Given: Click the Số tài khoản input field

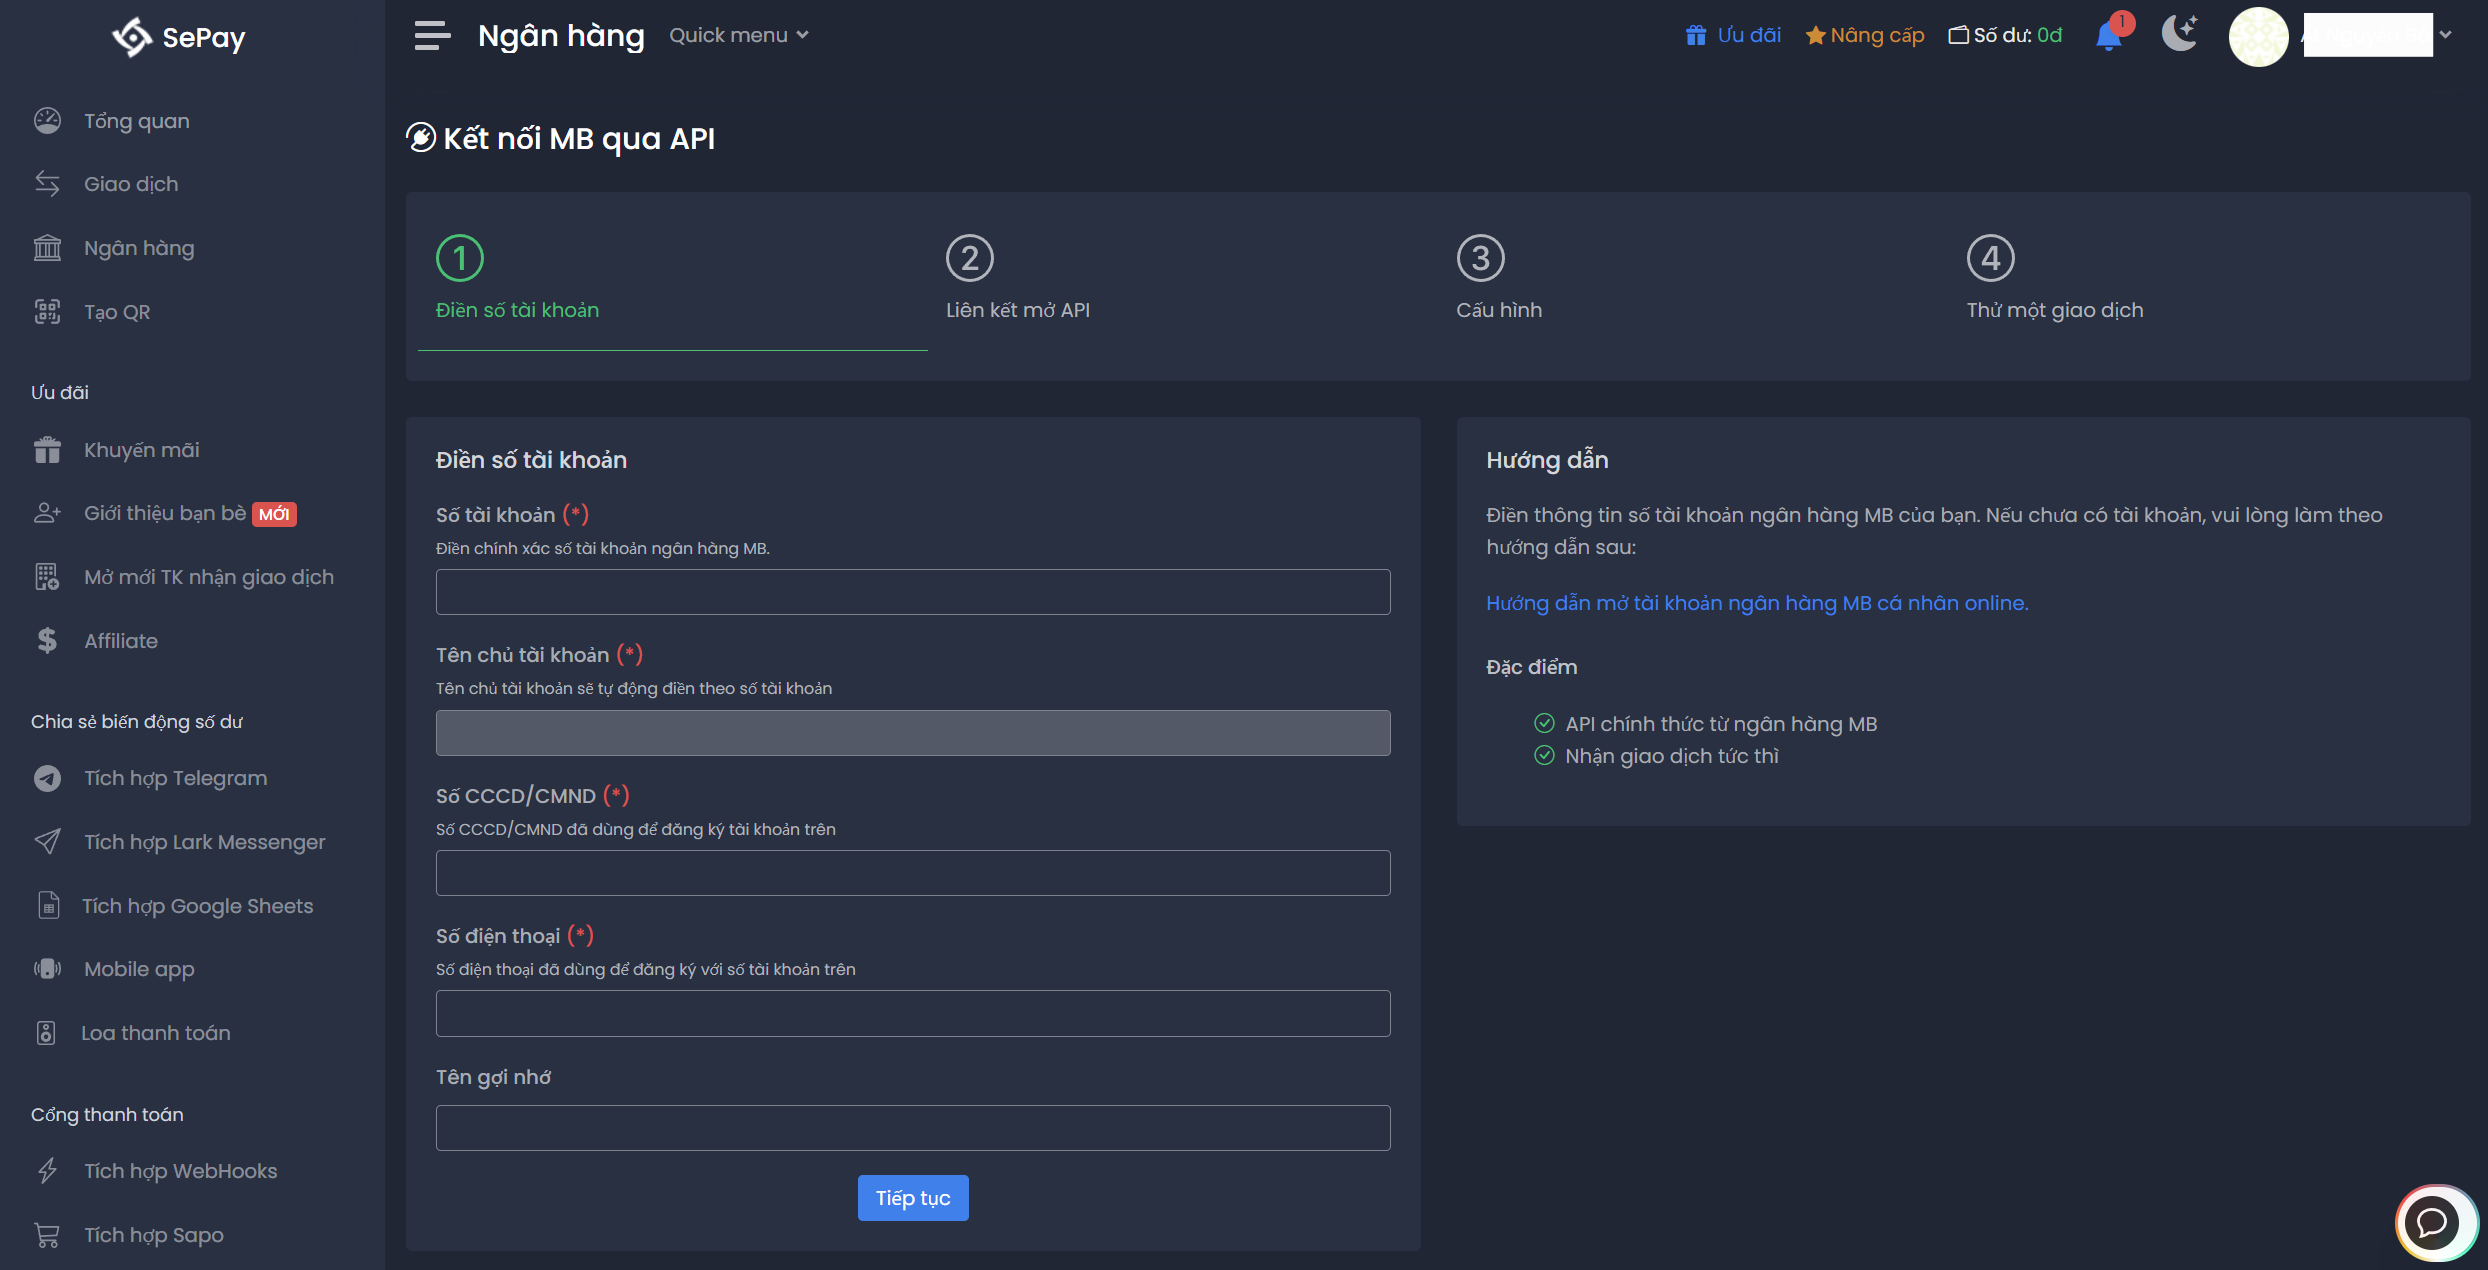Looking at the screenshot, I should pyautogui.click(x=912, y=592).
